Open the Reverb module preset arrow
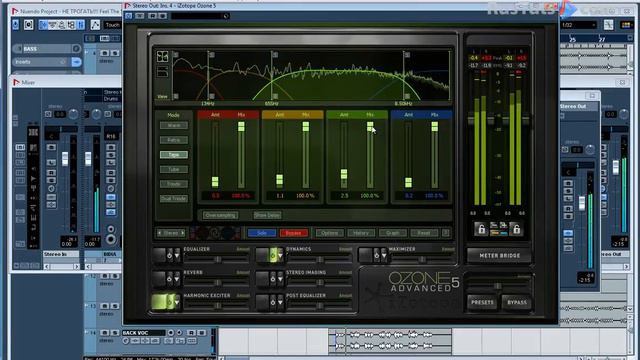 click(x=177, y=279)
